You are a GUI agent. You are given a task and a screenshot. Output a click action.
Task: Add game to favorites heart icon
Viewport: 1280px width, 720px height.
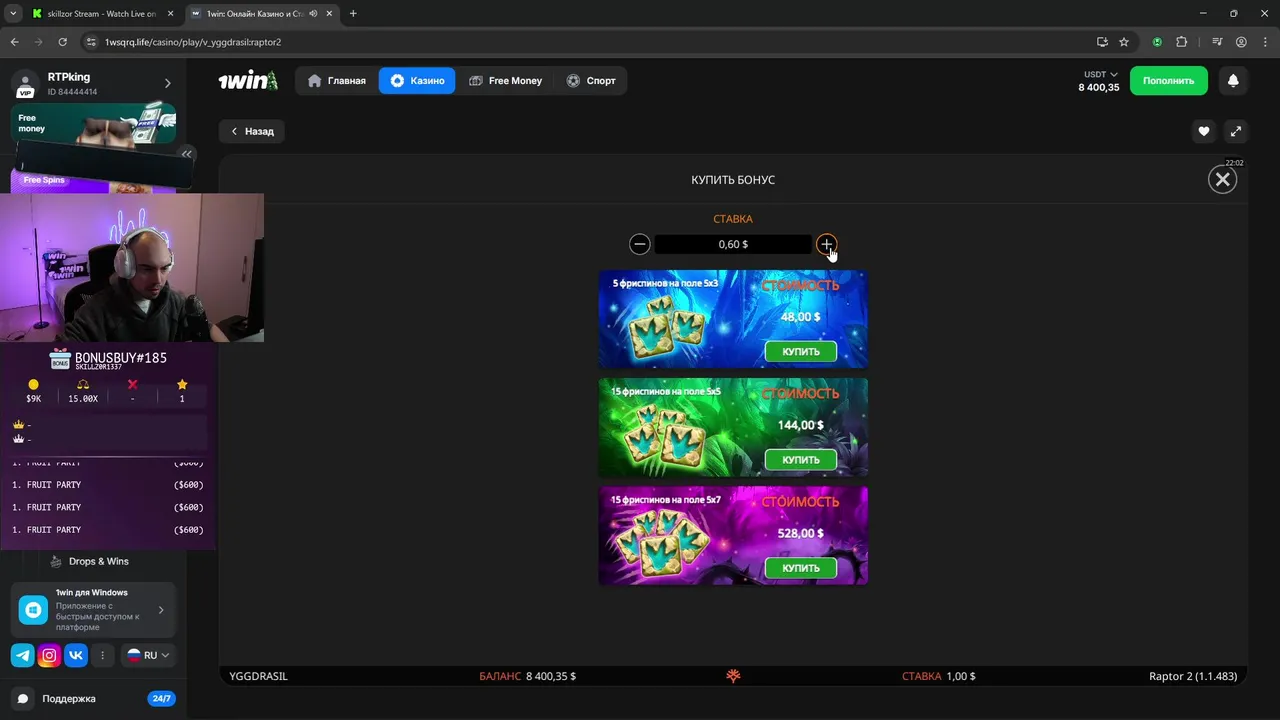[1204, 131]
